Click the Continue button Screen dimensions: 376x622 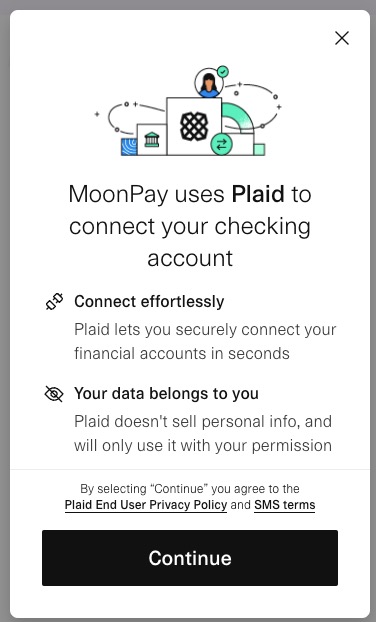[x=190, y=558]
